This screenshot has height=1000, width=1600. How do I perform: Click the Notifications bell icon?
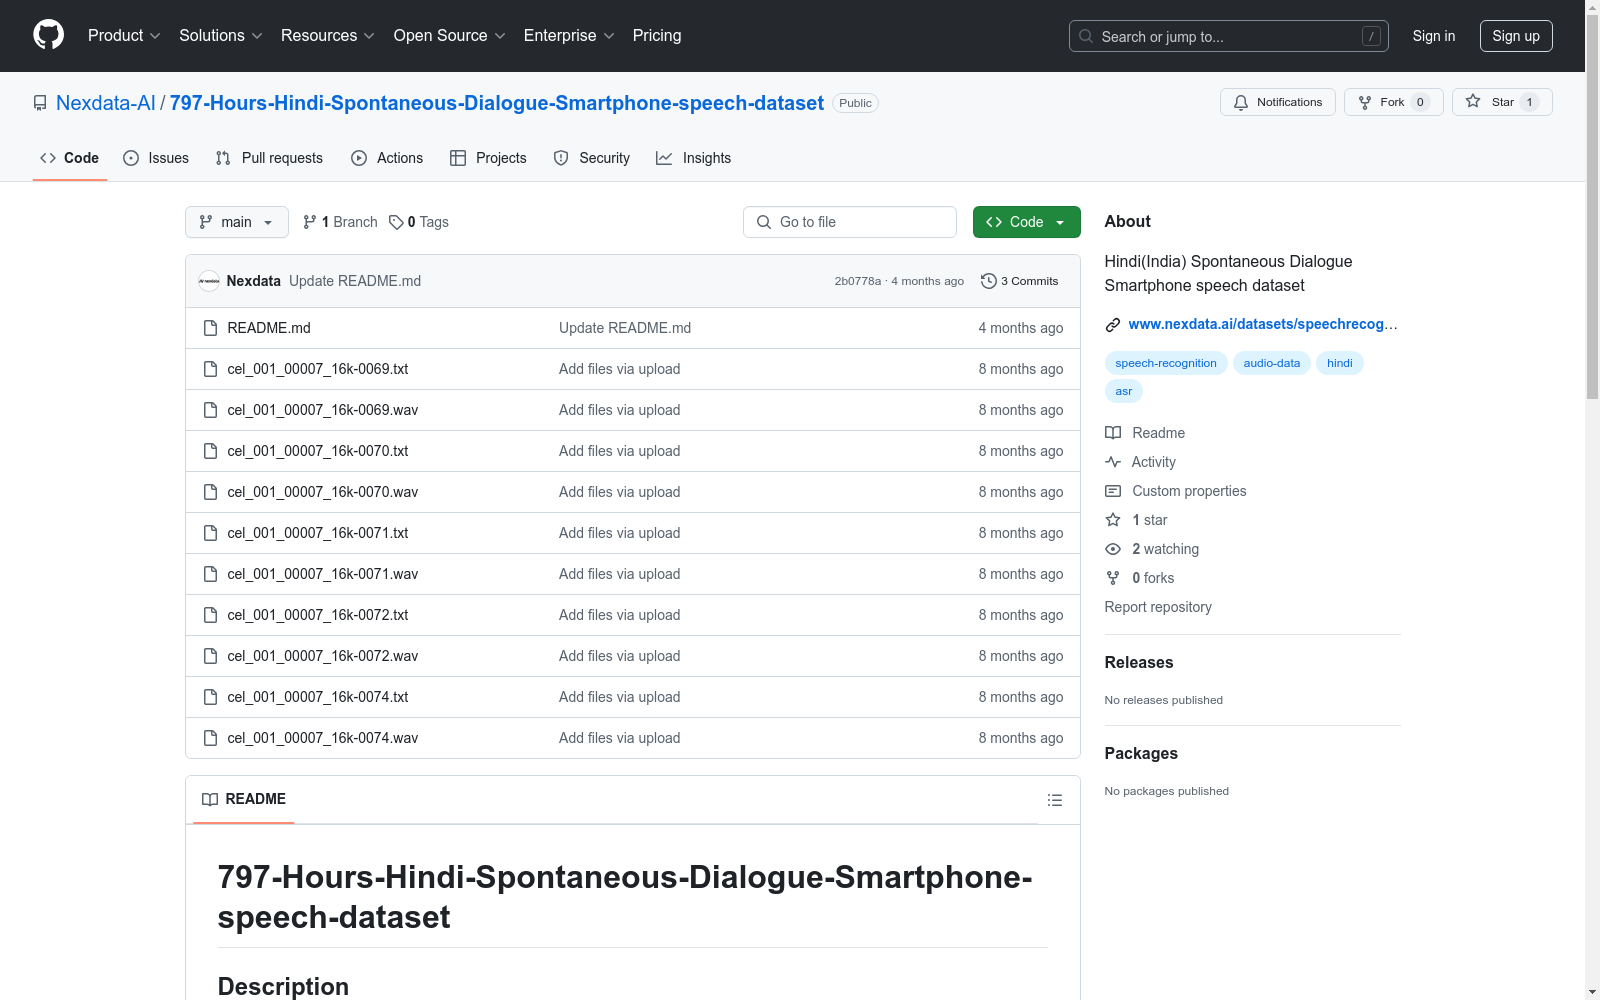[x=1241, y=102]
